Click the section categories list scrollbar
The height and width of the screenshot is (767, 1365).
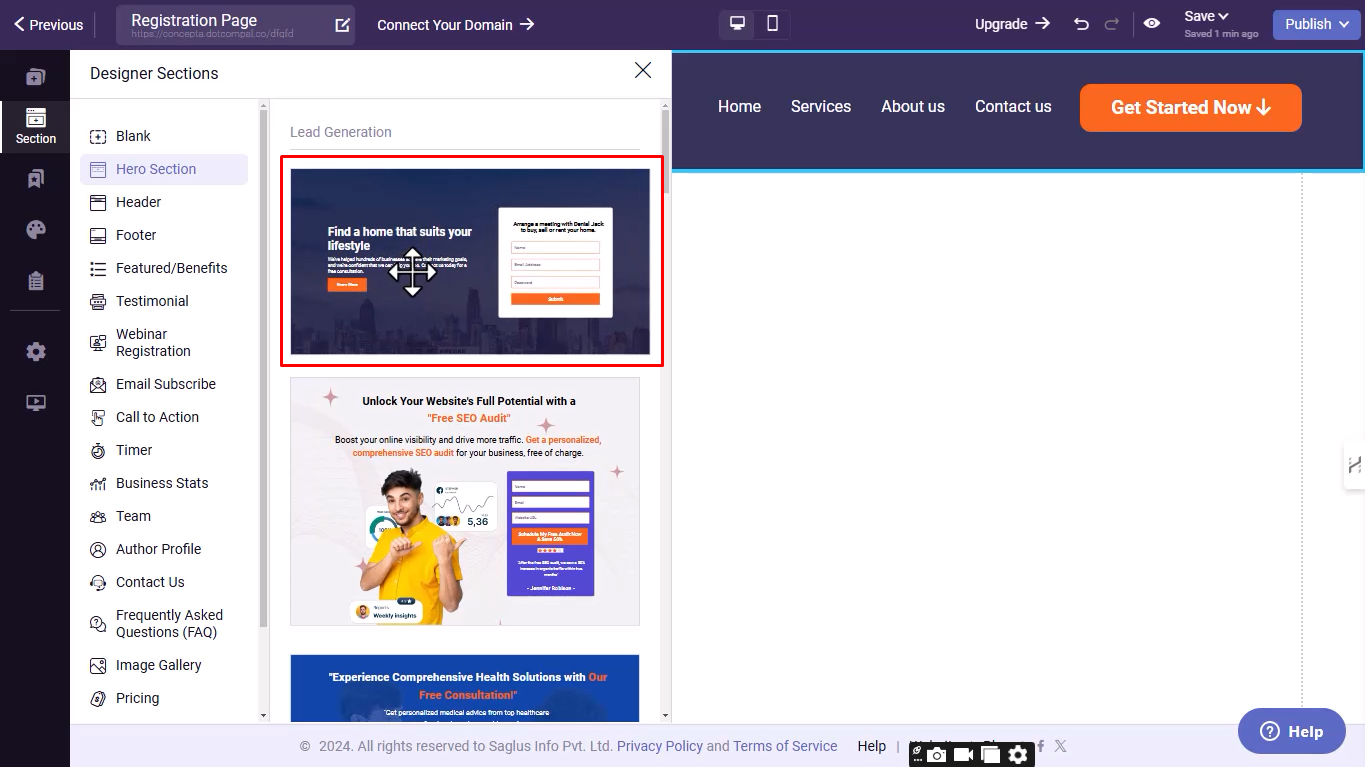click(x=264, y=370)
